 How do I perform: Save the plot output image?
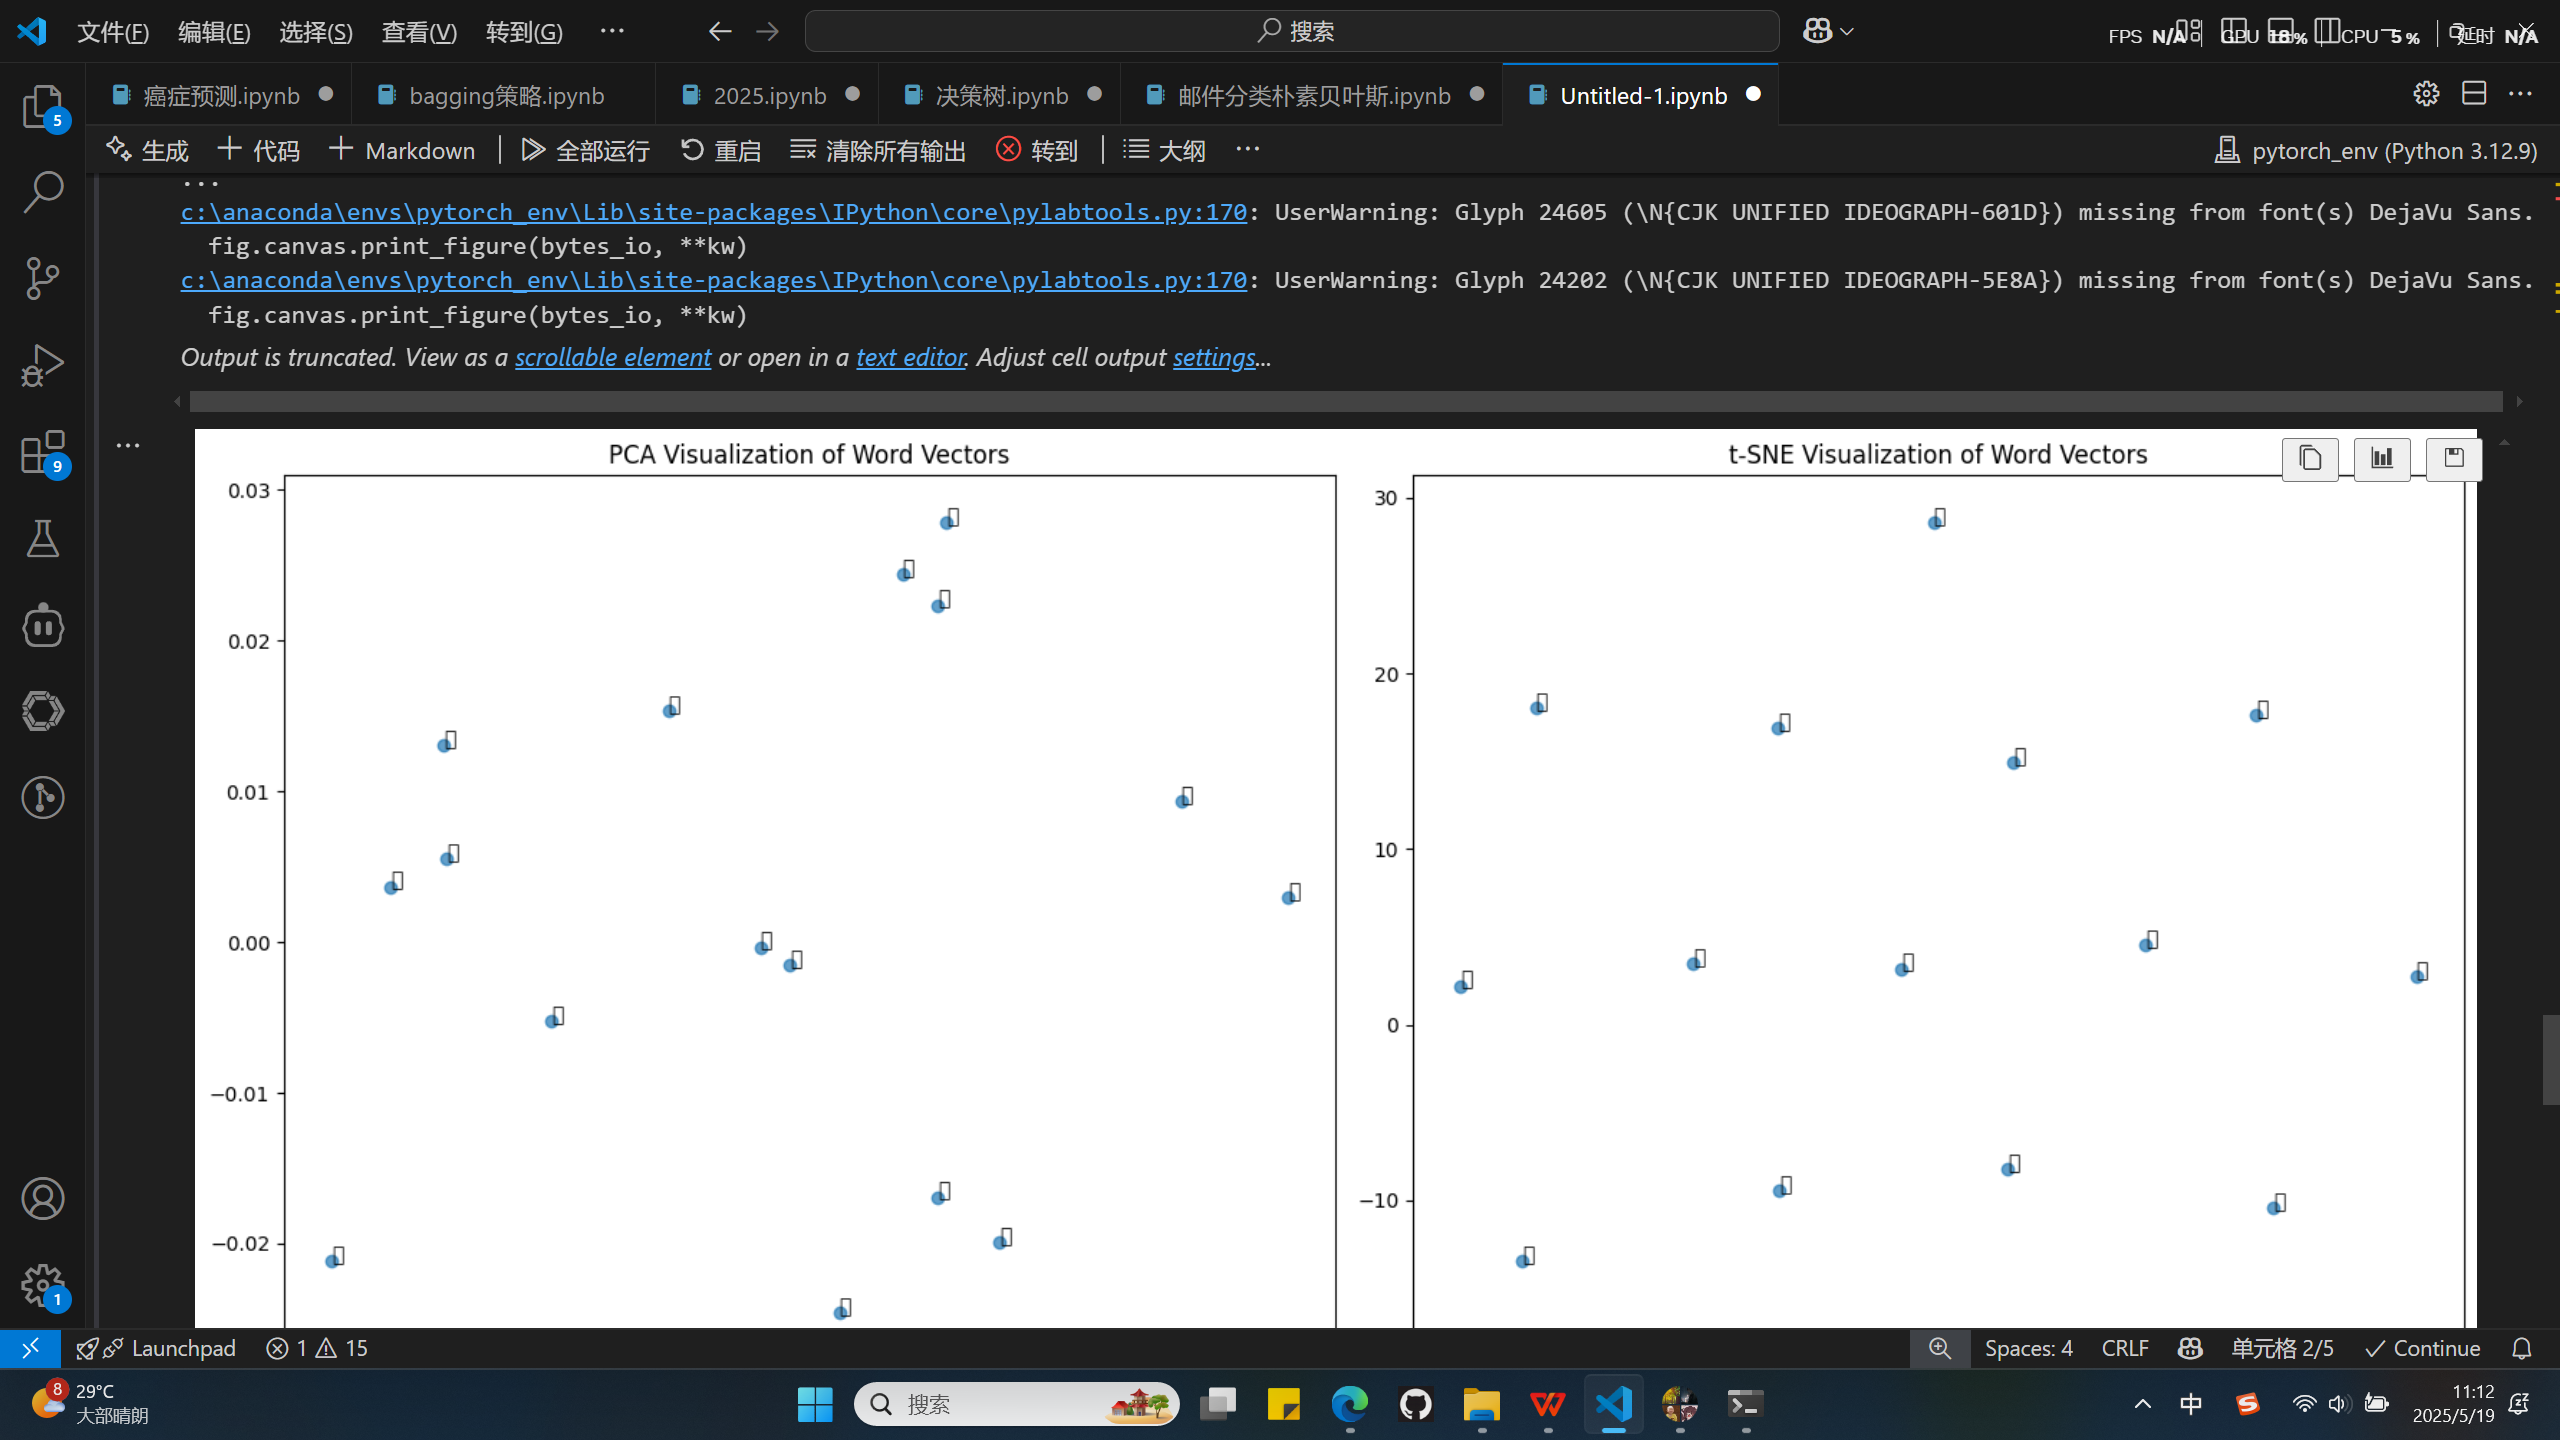tap(2453, 458)
